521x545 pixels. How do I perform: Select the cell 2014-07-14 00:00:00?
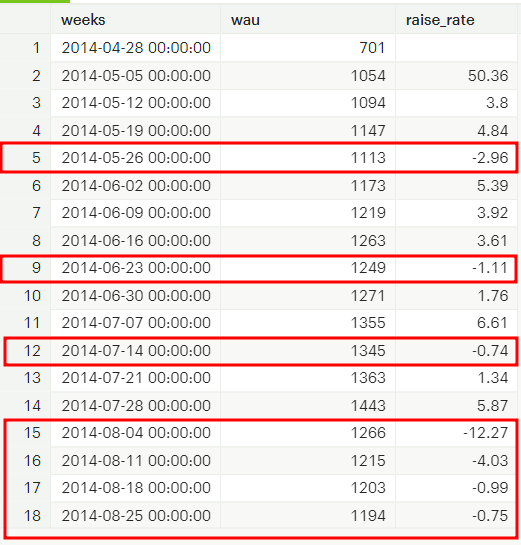click(x=136, y=350)
